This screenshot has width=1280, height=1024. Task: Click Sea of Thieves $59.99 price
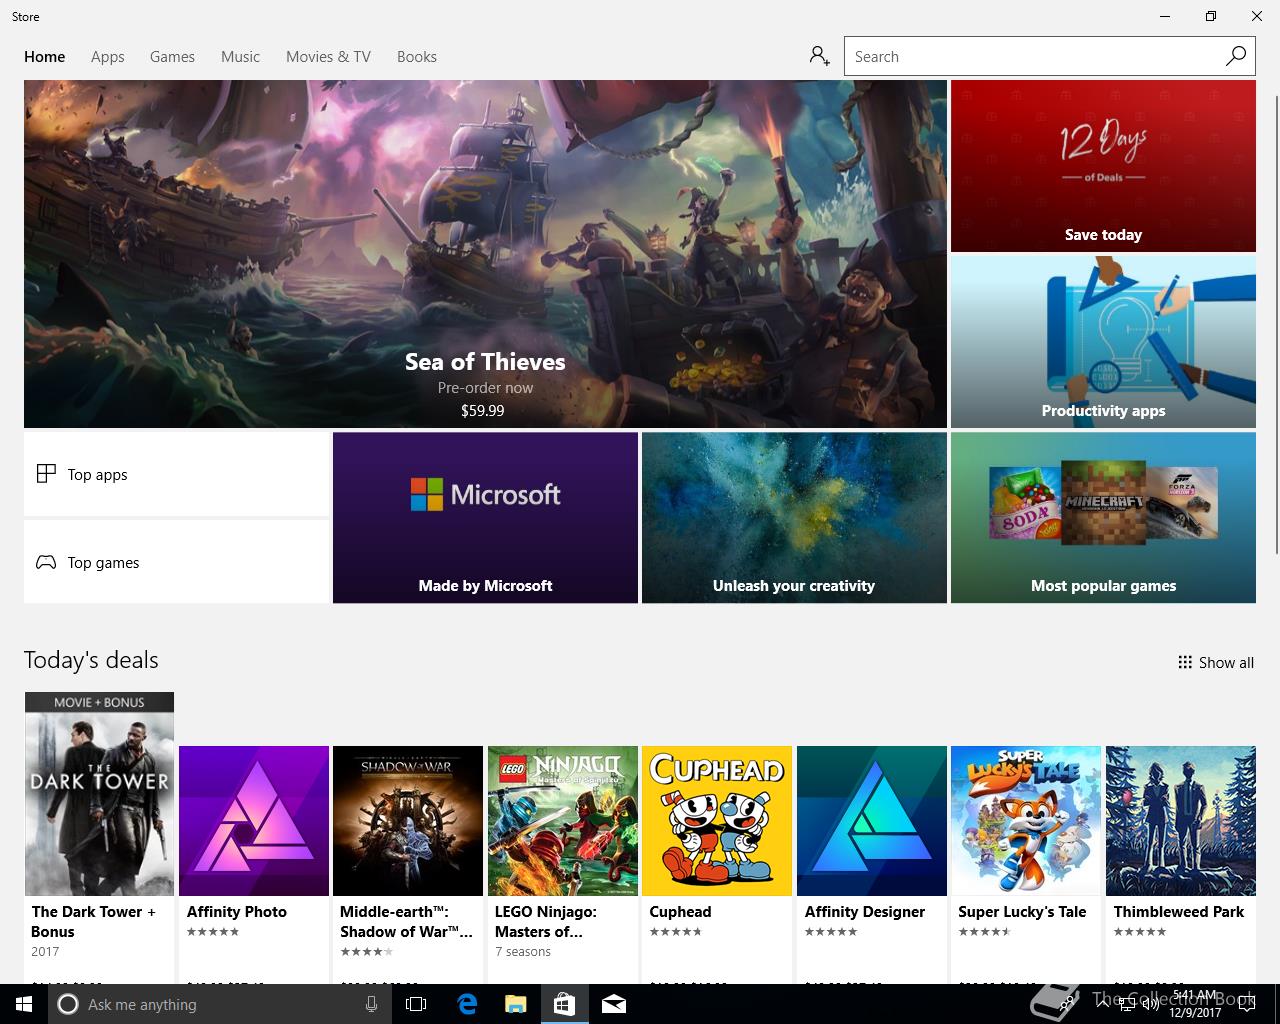[482, 410]
